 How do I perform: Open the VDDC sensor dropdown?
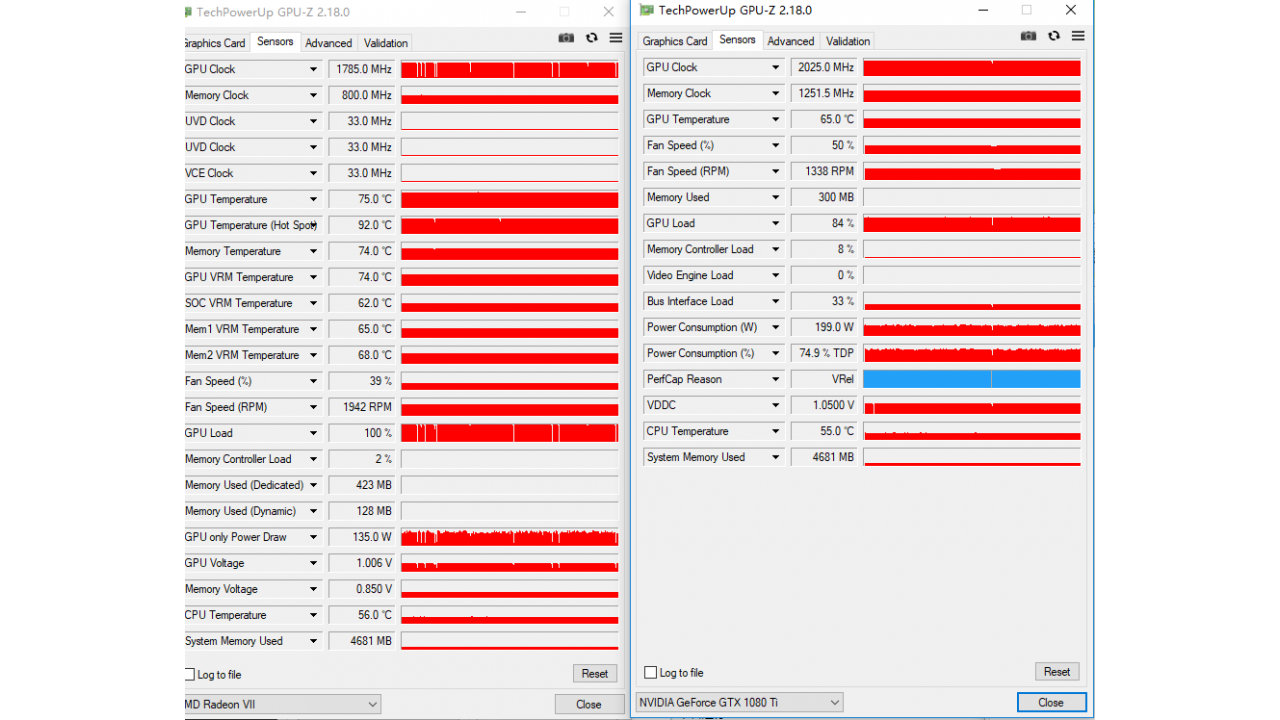point(775,405)
